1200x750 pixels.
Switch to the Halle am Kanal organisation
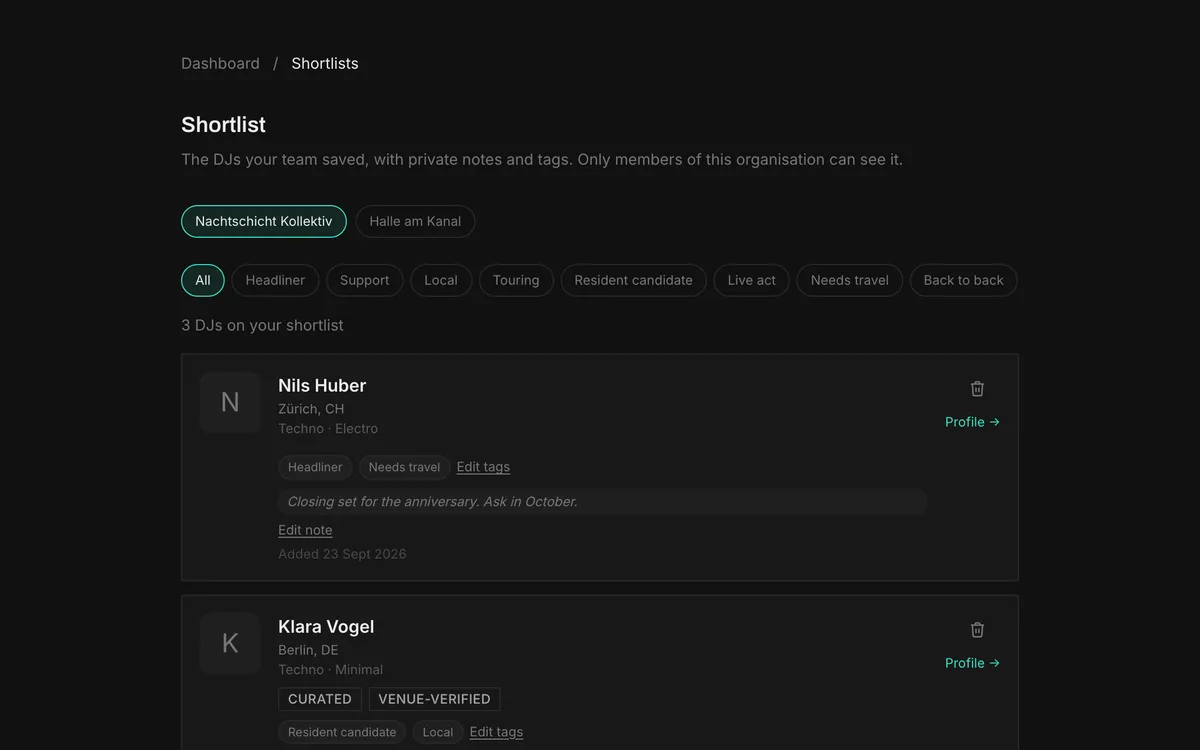[x=415, y=221]
